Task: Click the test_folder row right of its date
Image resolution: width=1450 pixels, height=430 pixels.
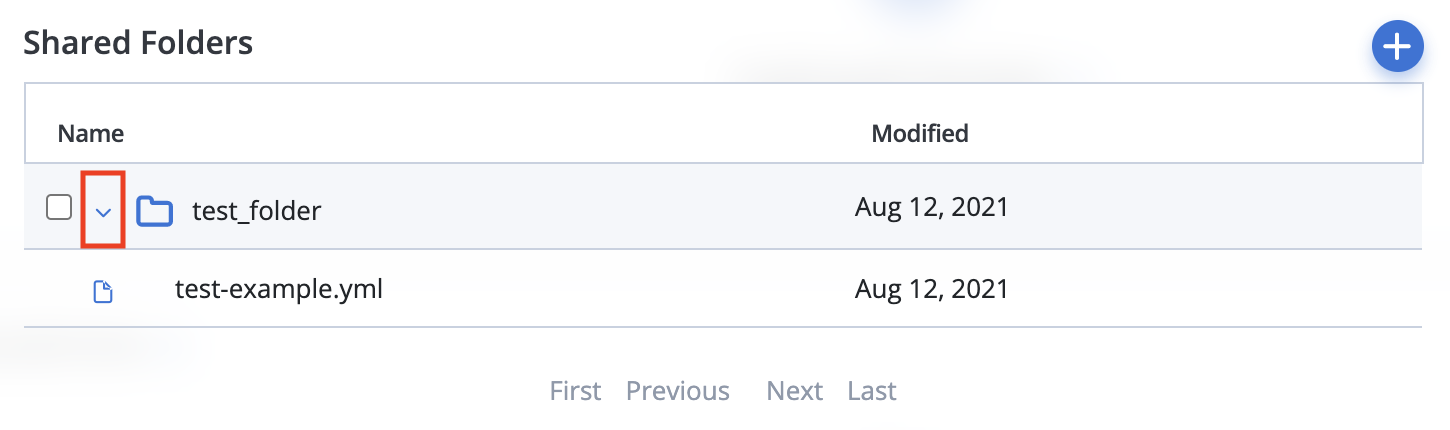Action: 1215,208
